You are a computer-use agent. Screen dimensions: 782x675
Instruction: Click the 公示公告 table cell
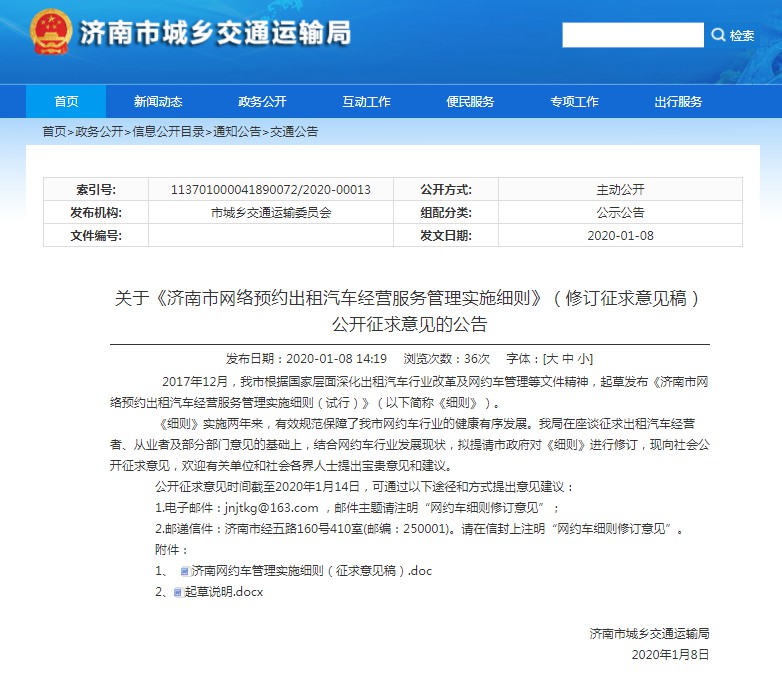(x=620, y=213)
